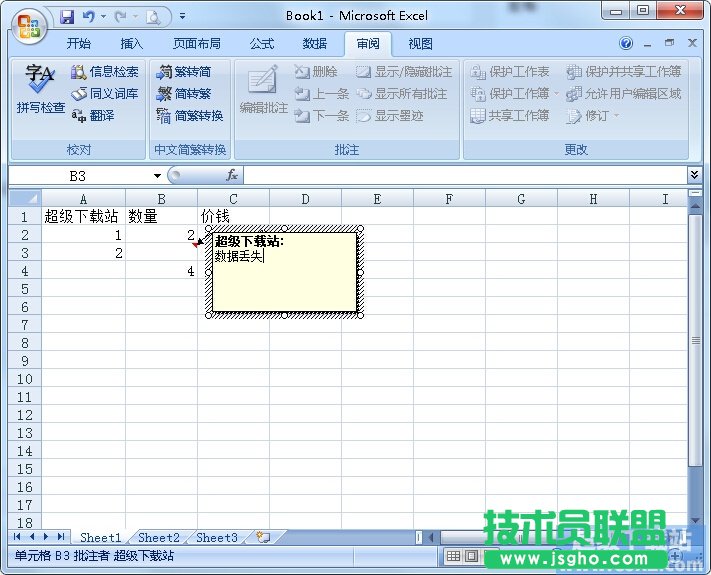Open 简繁转换 conversion dialog
The image size is (711, 575).
(190, 116)
